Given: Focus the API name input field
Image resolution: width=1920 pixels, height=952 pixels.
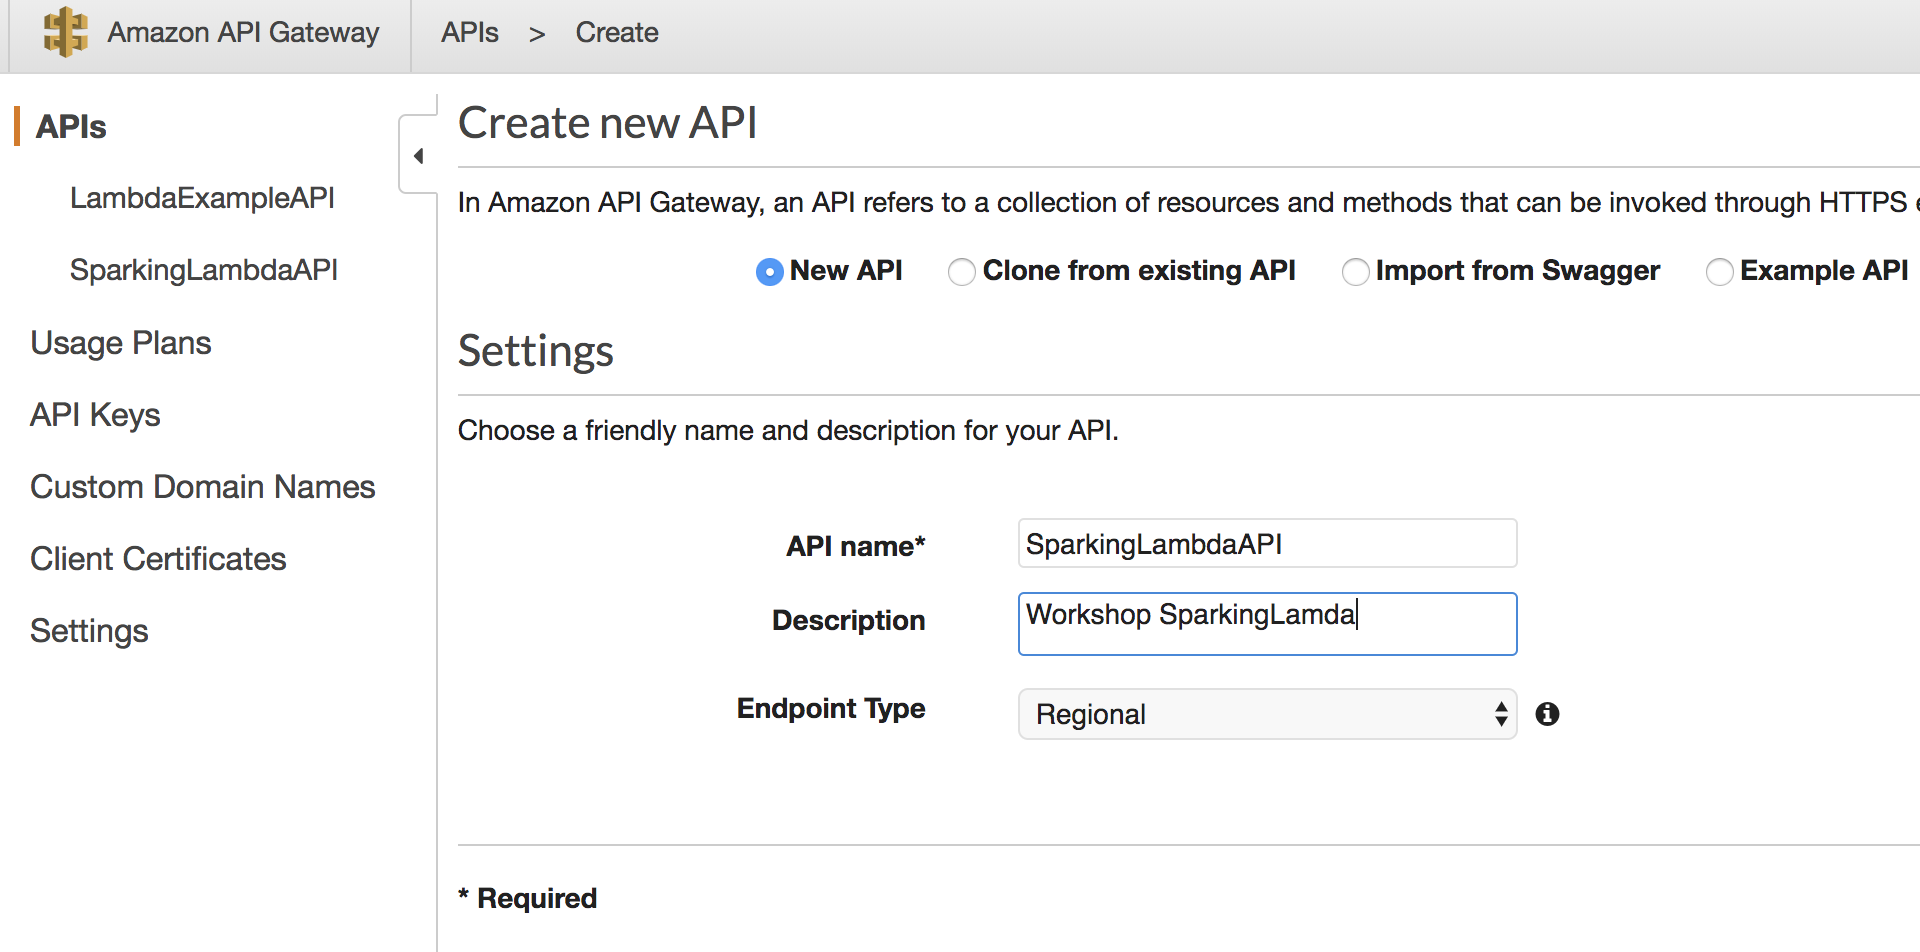Looking at the screenshot, I should [1267, 543].
